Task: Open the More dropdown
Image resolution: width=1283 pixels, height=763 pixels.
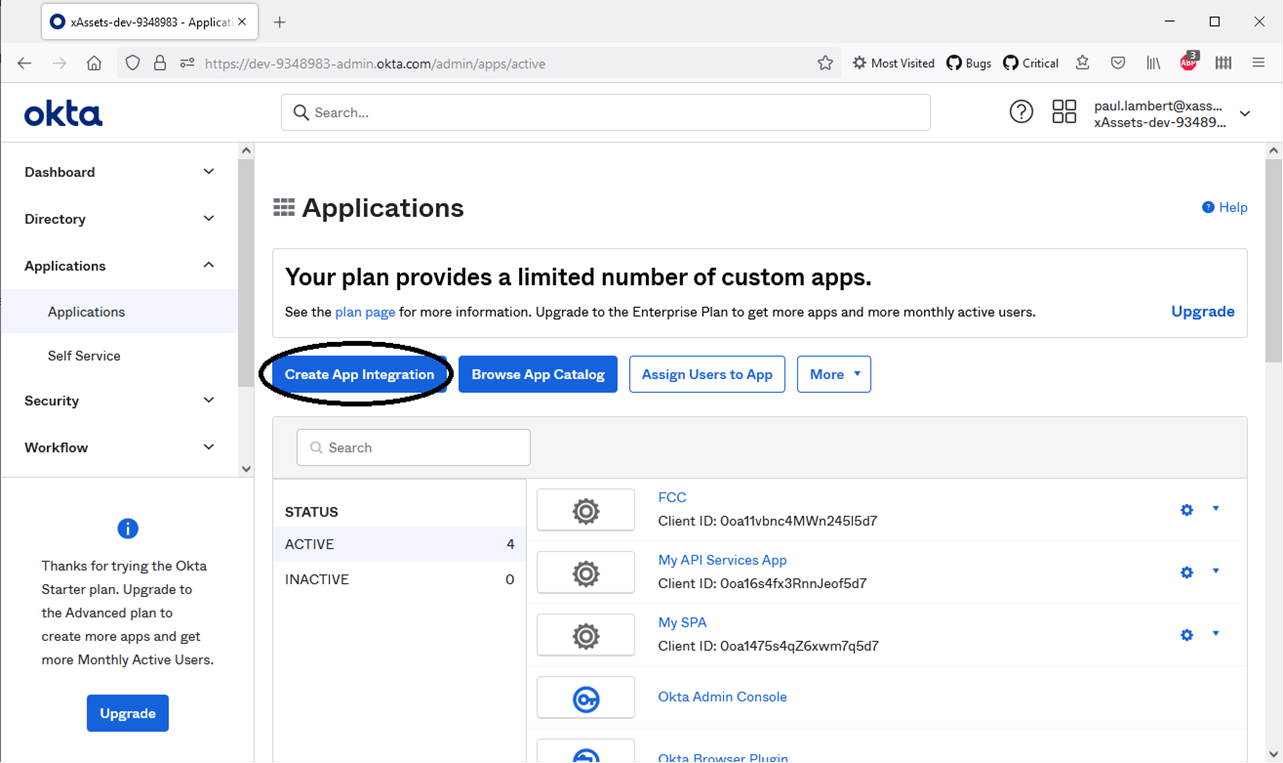Action: 833,374
